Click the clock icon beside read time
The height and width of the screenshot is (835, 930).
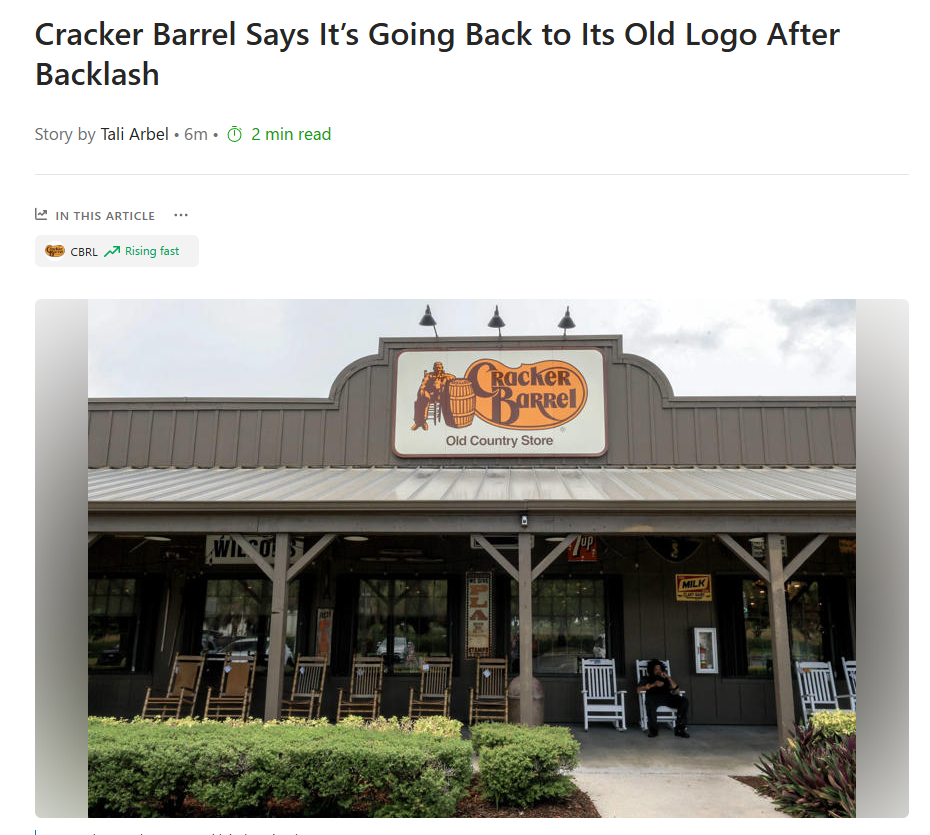pos(235,135)
